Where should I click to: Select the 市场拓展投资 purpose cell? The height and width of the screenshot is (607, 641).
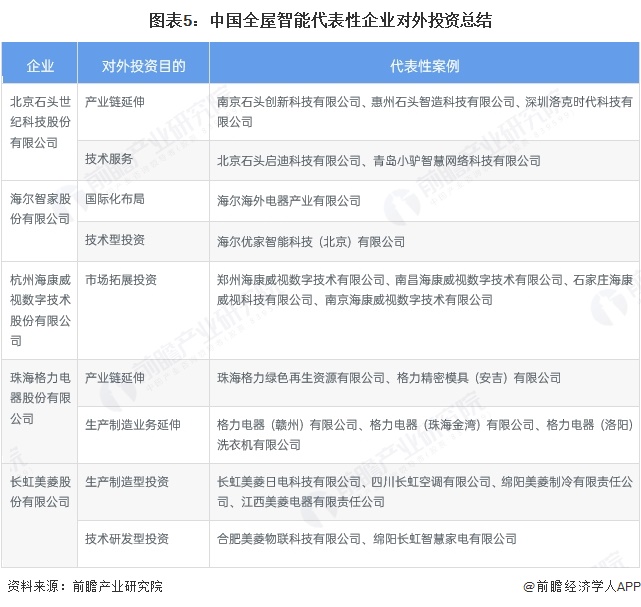pyautogui.click(x=121, y=280)
